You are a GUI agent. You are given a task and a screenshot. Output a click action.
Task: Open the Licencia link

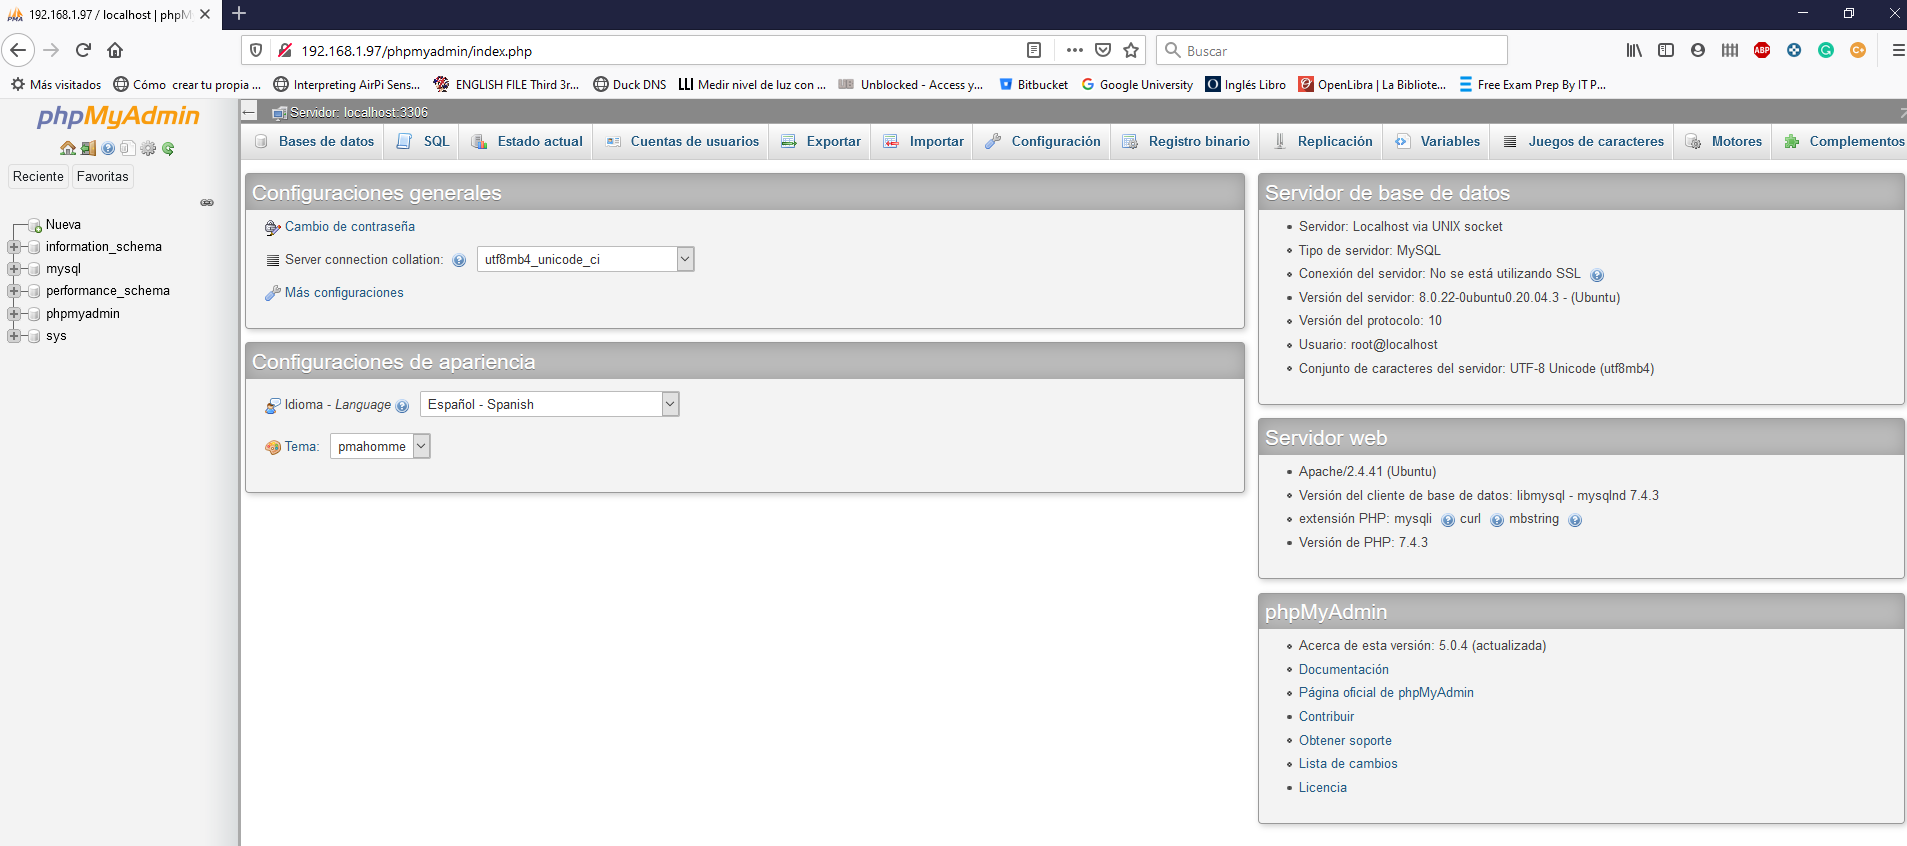1323,788
